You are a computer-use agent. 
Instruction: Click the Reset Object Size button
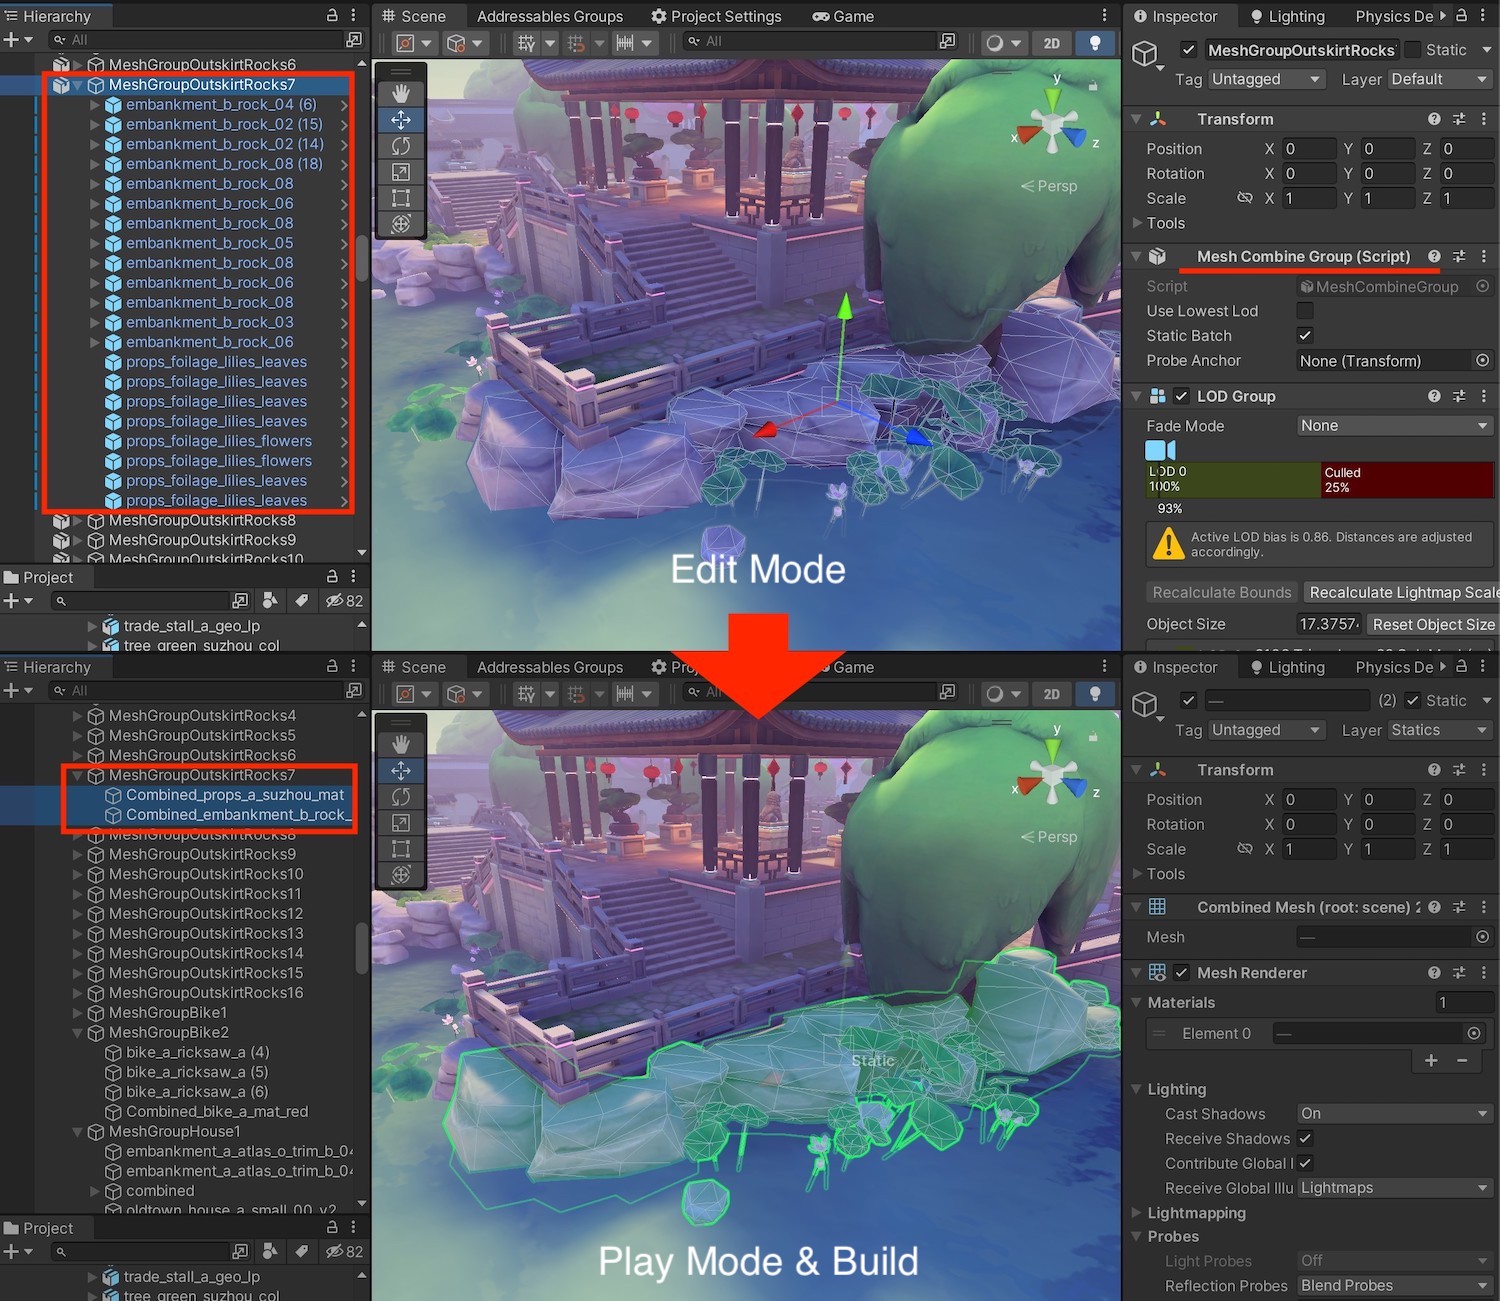click(1432, 625)
